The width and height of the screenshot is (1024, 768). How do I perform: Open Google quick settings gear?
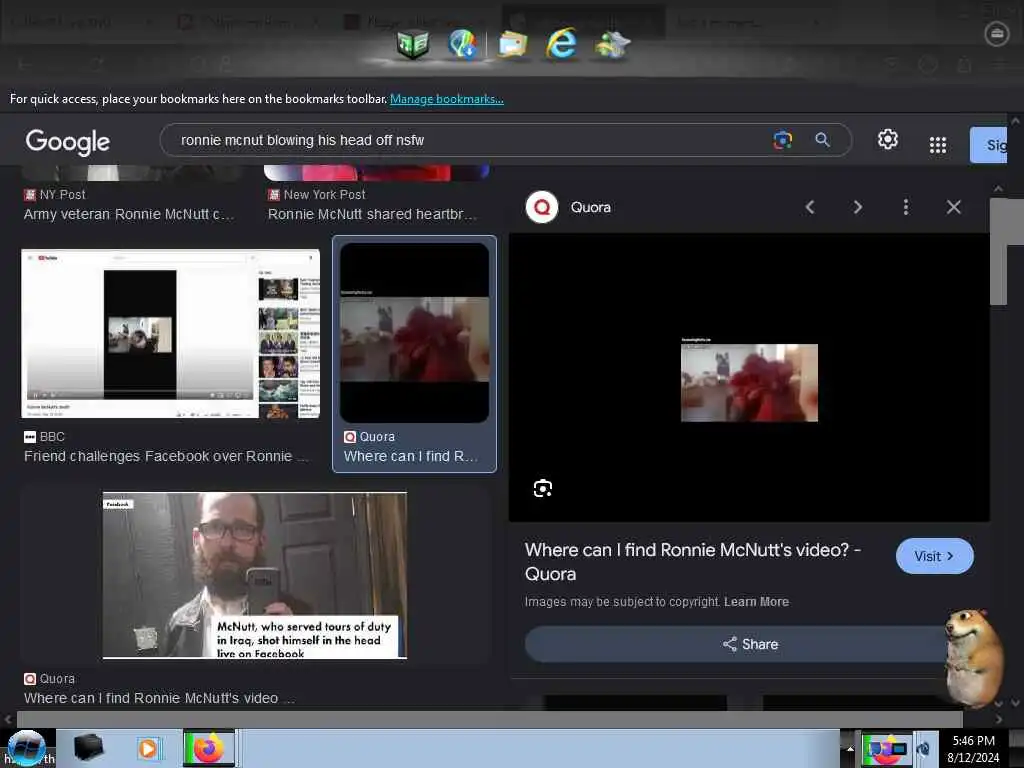888,139
